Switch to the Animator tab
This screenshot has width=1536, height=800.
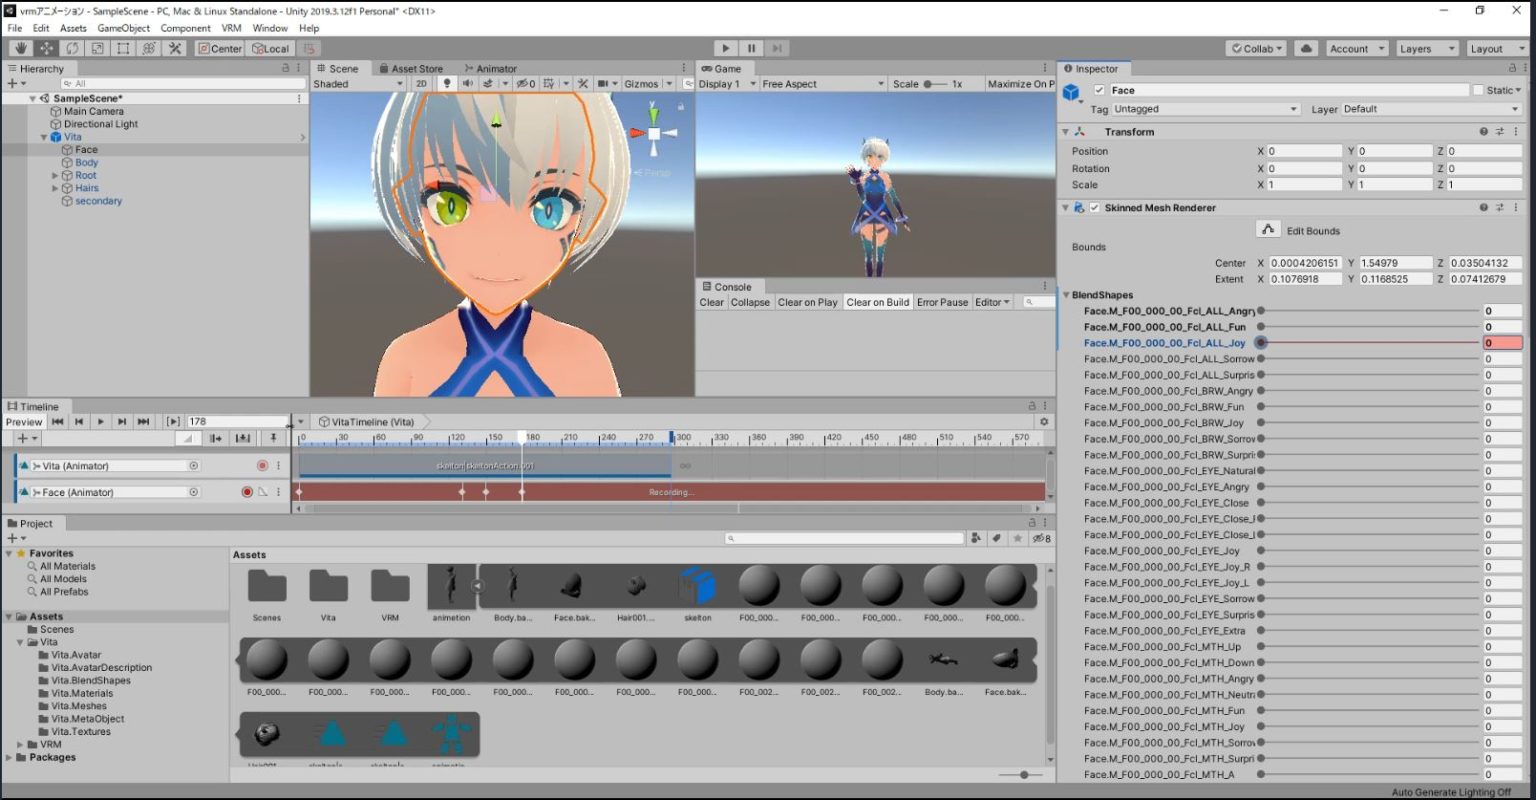click(x=489, y=69)
